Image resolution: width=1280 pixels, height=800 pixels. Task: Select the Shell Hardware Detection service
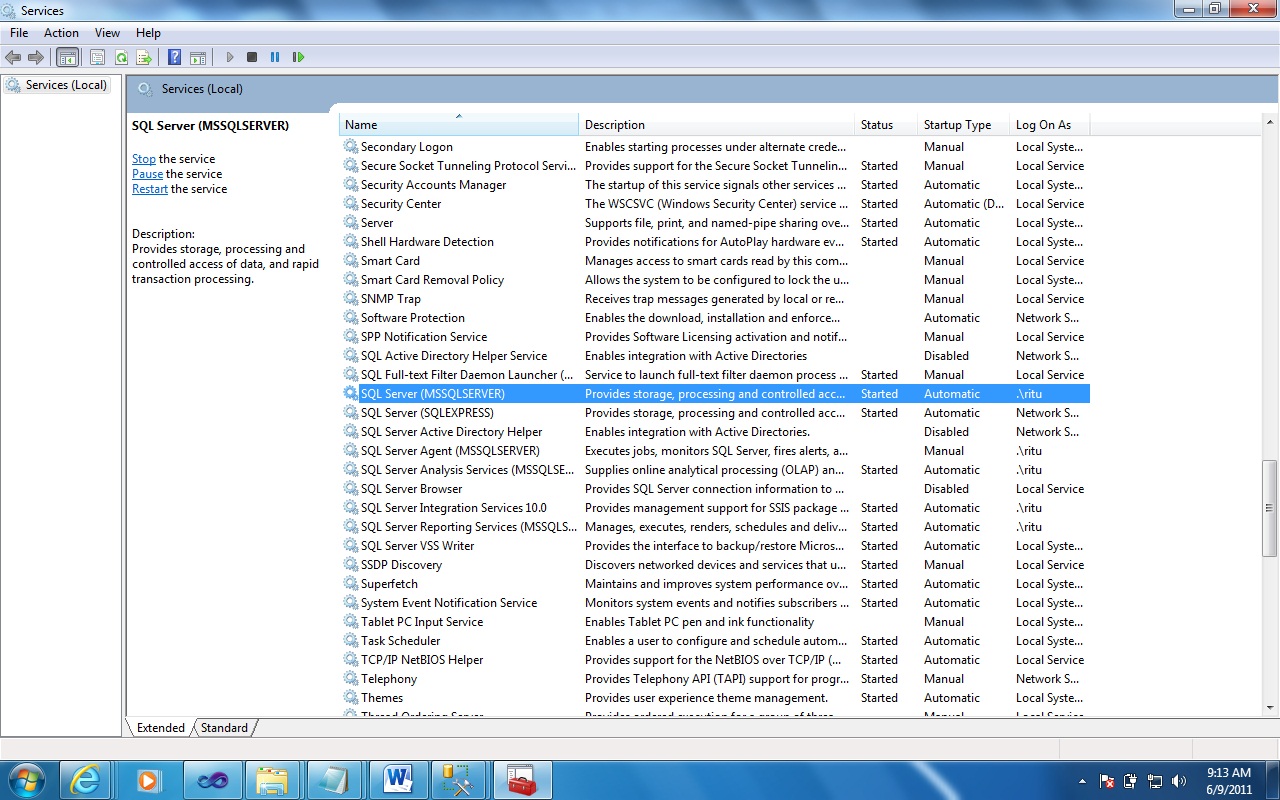714,242
